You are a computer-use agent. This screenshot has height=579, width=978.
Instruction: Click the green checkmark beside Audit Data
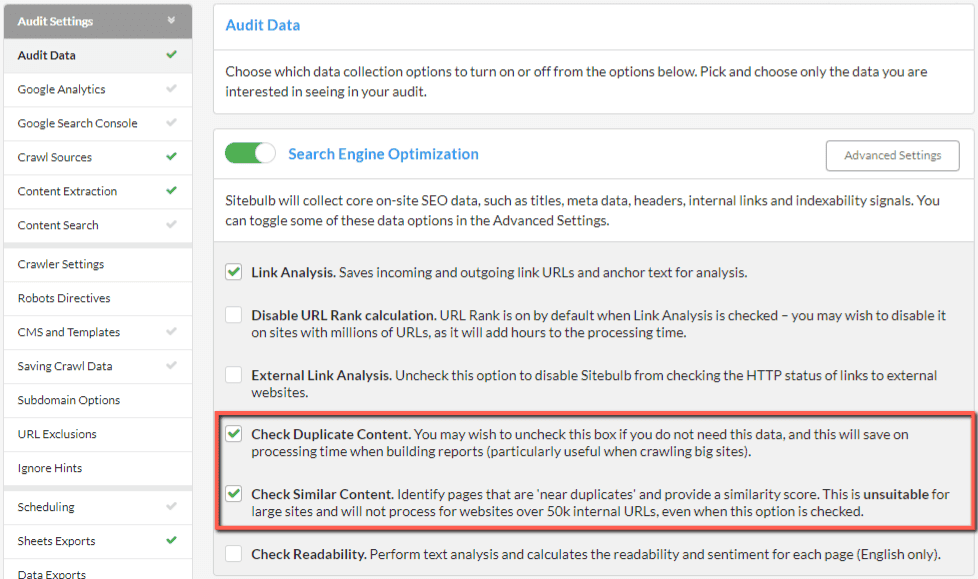pos(172,55)
